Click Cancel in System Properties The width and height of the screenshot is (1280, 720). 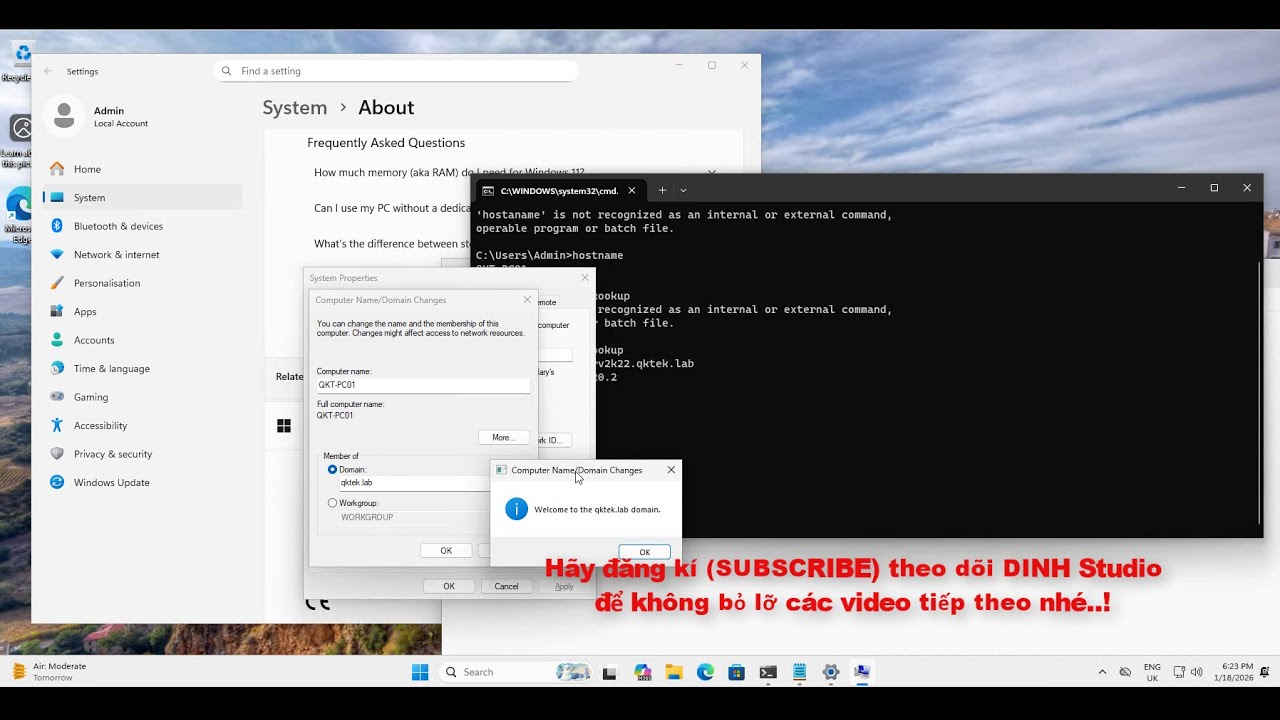tap(507, 586)
